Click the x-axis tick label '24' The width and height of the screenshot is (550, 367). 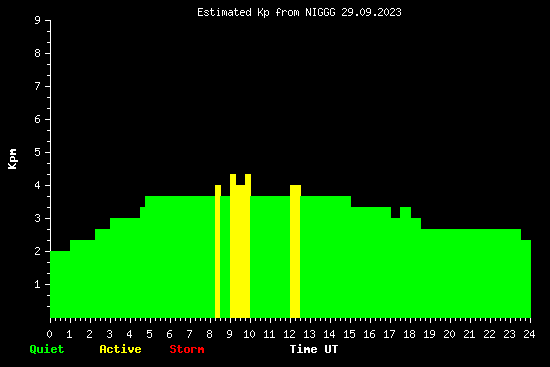[529, 334]
